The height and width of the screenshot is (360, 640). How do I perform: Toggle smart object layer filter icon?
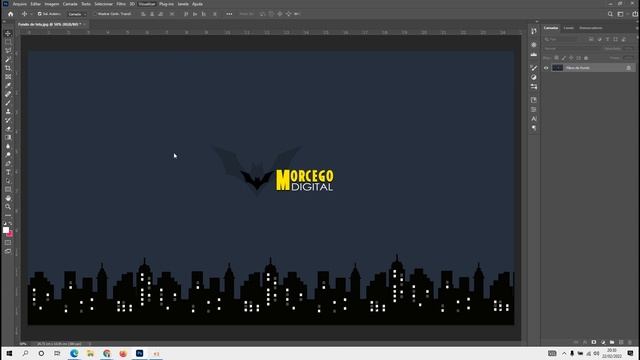tap(624, 39)
